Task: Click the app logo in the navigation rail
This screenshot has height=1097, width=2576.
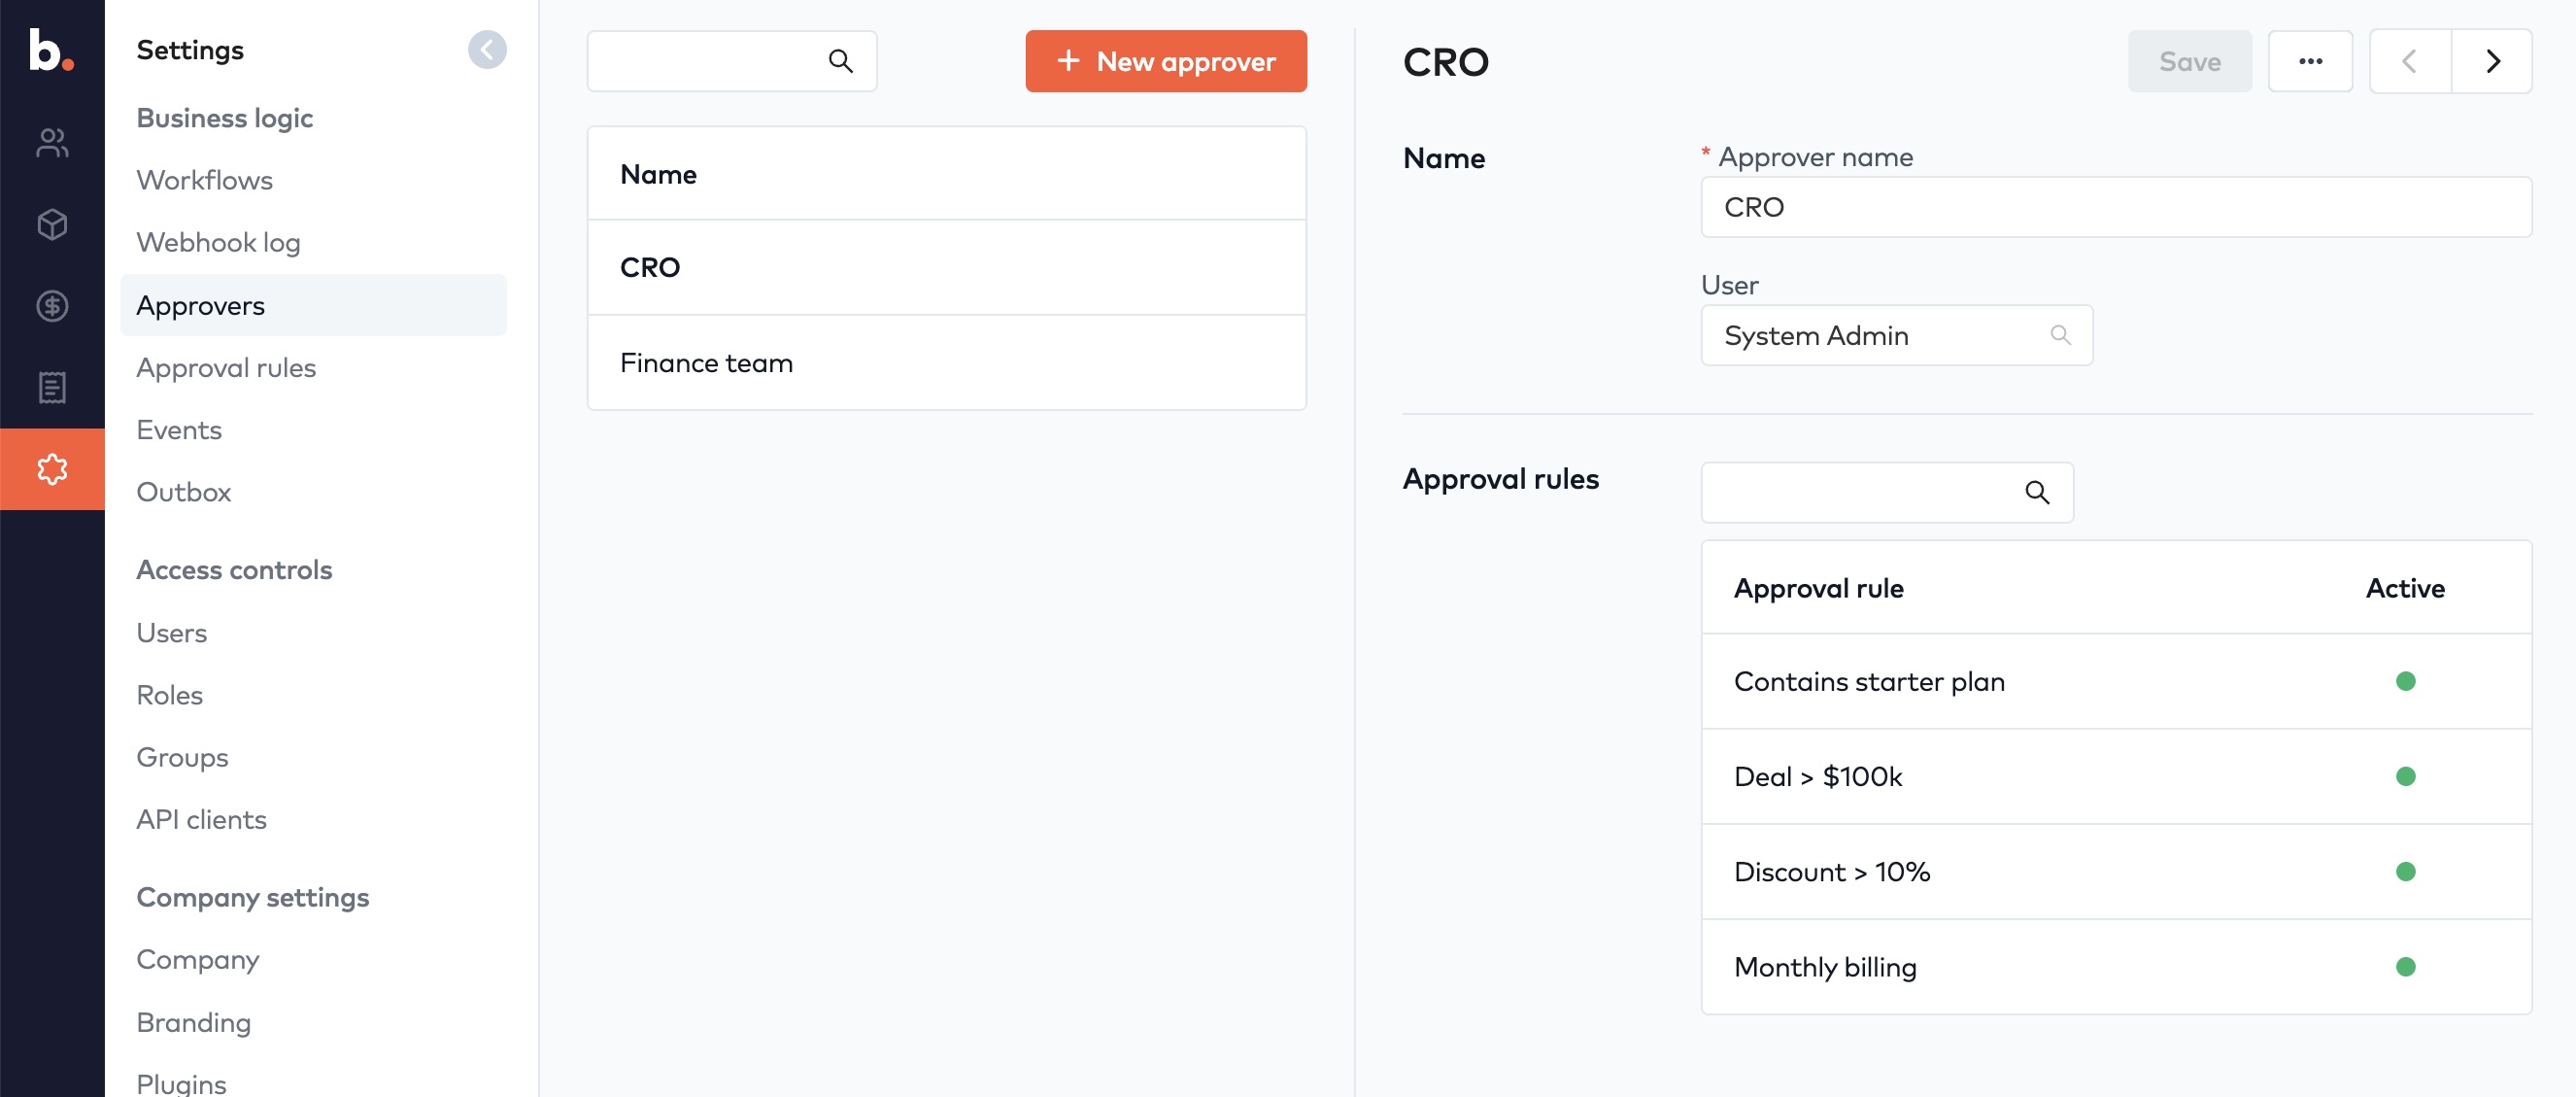Action: [51, 50]
